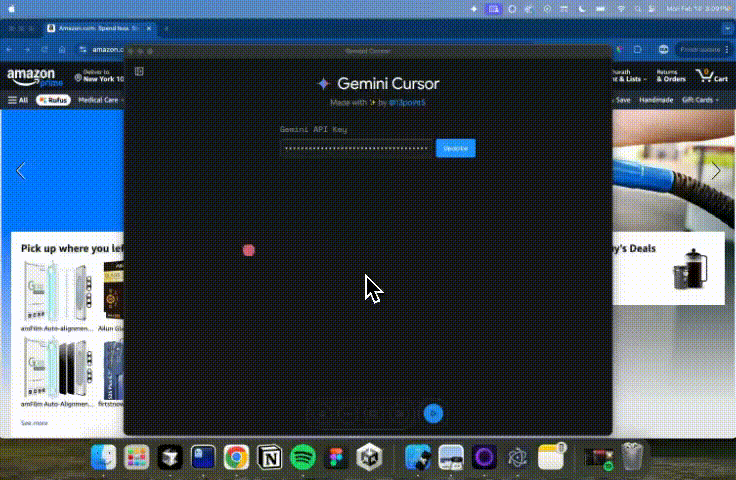Click the Gemini sparkle menu bar icon
Viewport: 736px width, 480px height.
click(474, 9)
